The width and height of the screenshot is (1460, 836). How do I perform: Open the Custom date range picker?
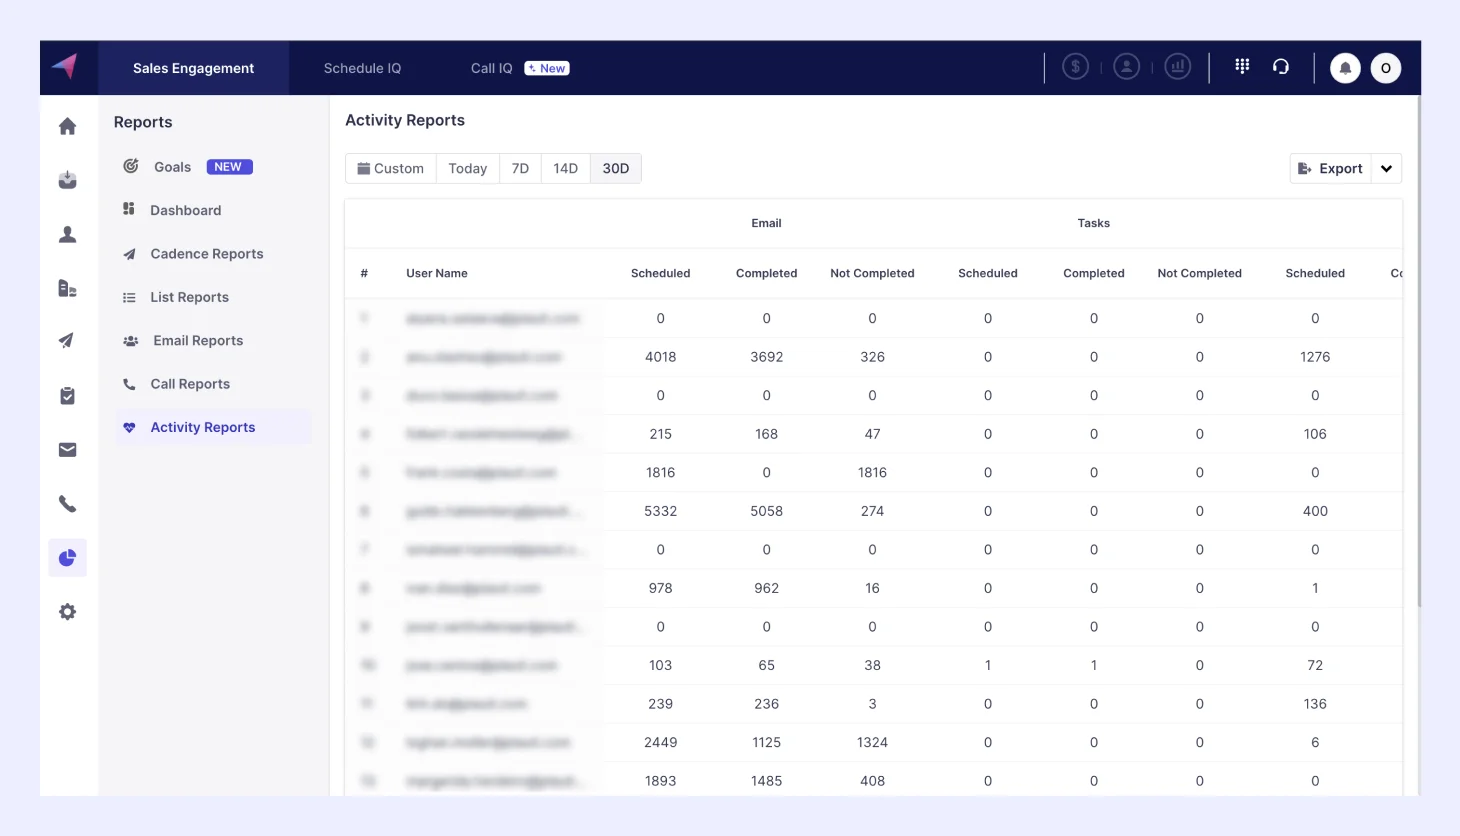coord(391,169)
